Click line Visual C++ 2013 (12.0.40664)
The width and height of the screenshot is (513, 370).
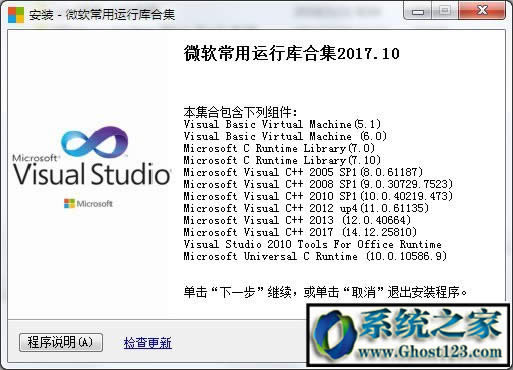[x=297, y=220]
